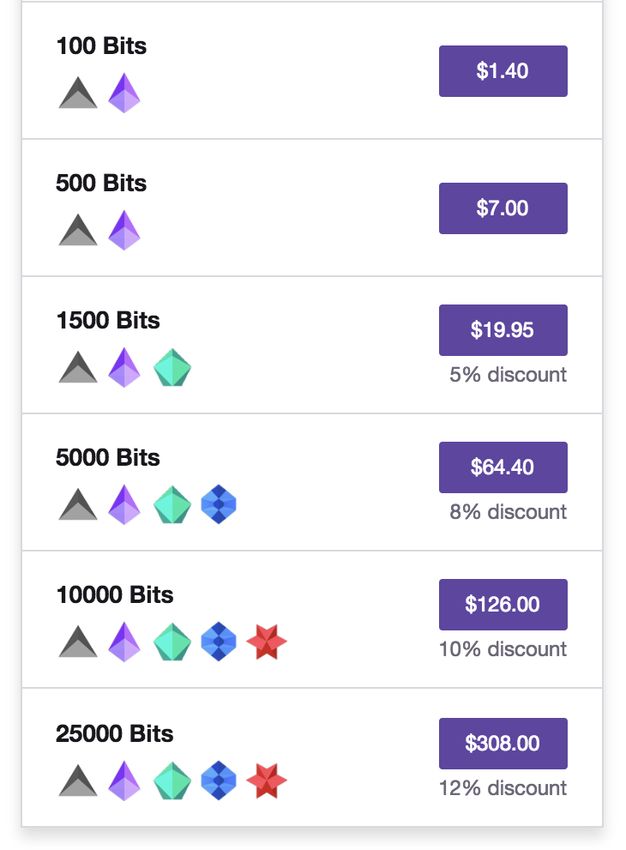
Task: Click blue hexagon gem under 10000 Bits
Action: 218,641
